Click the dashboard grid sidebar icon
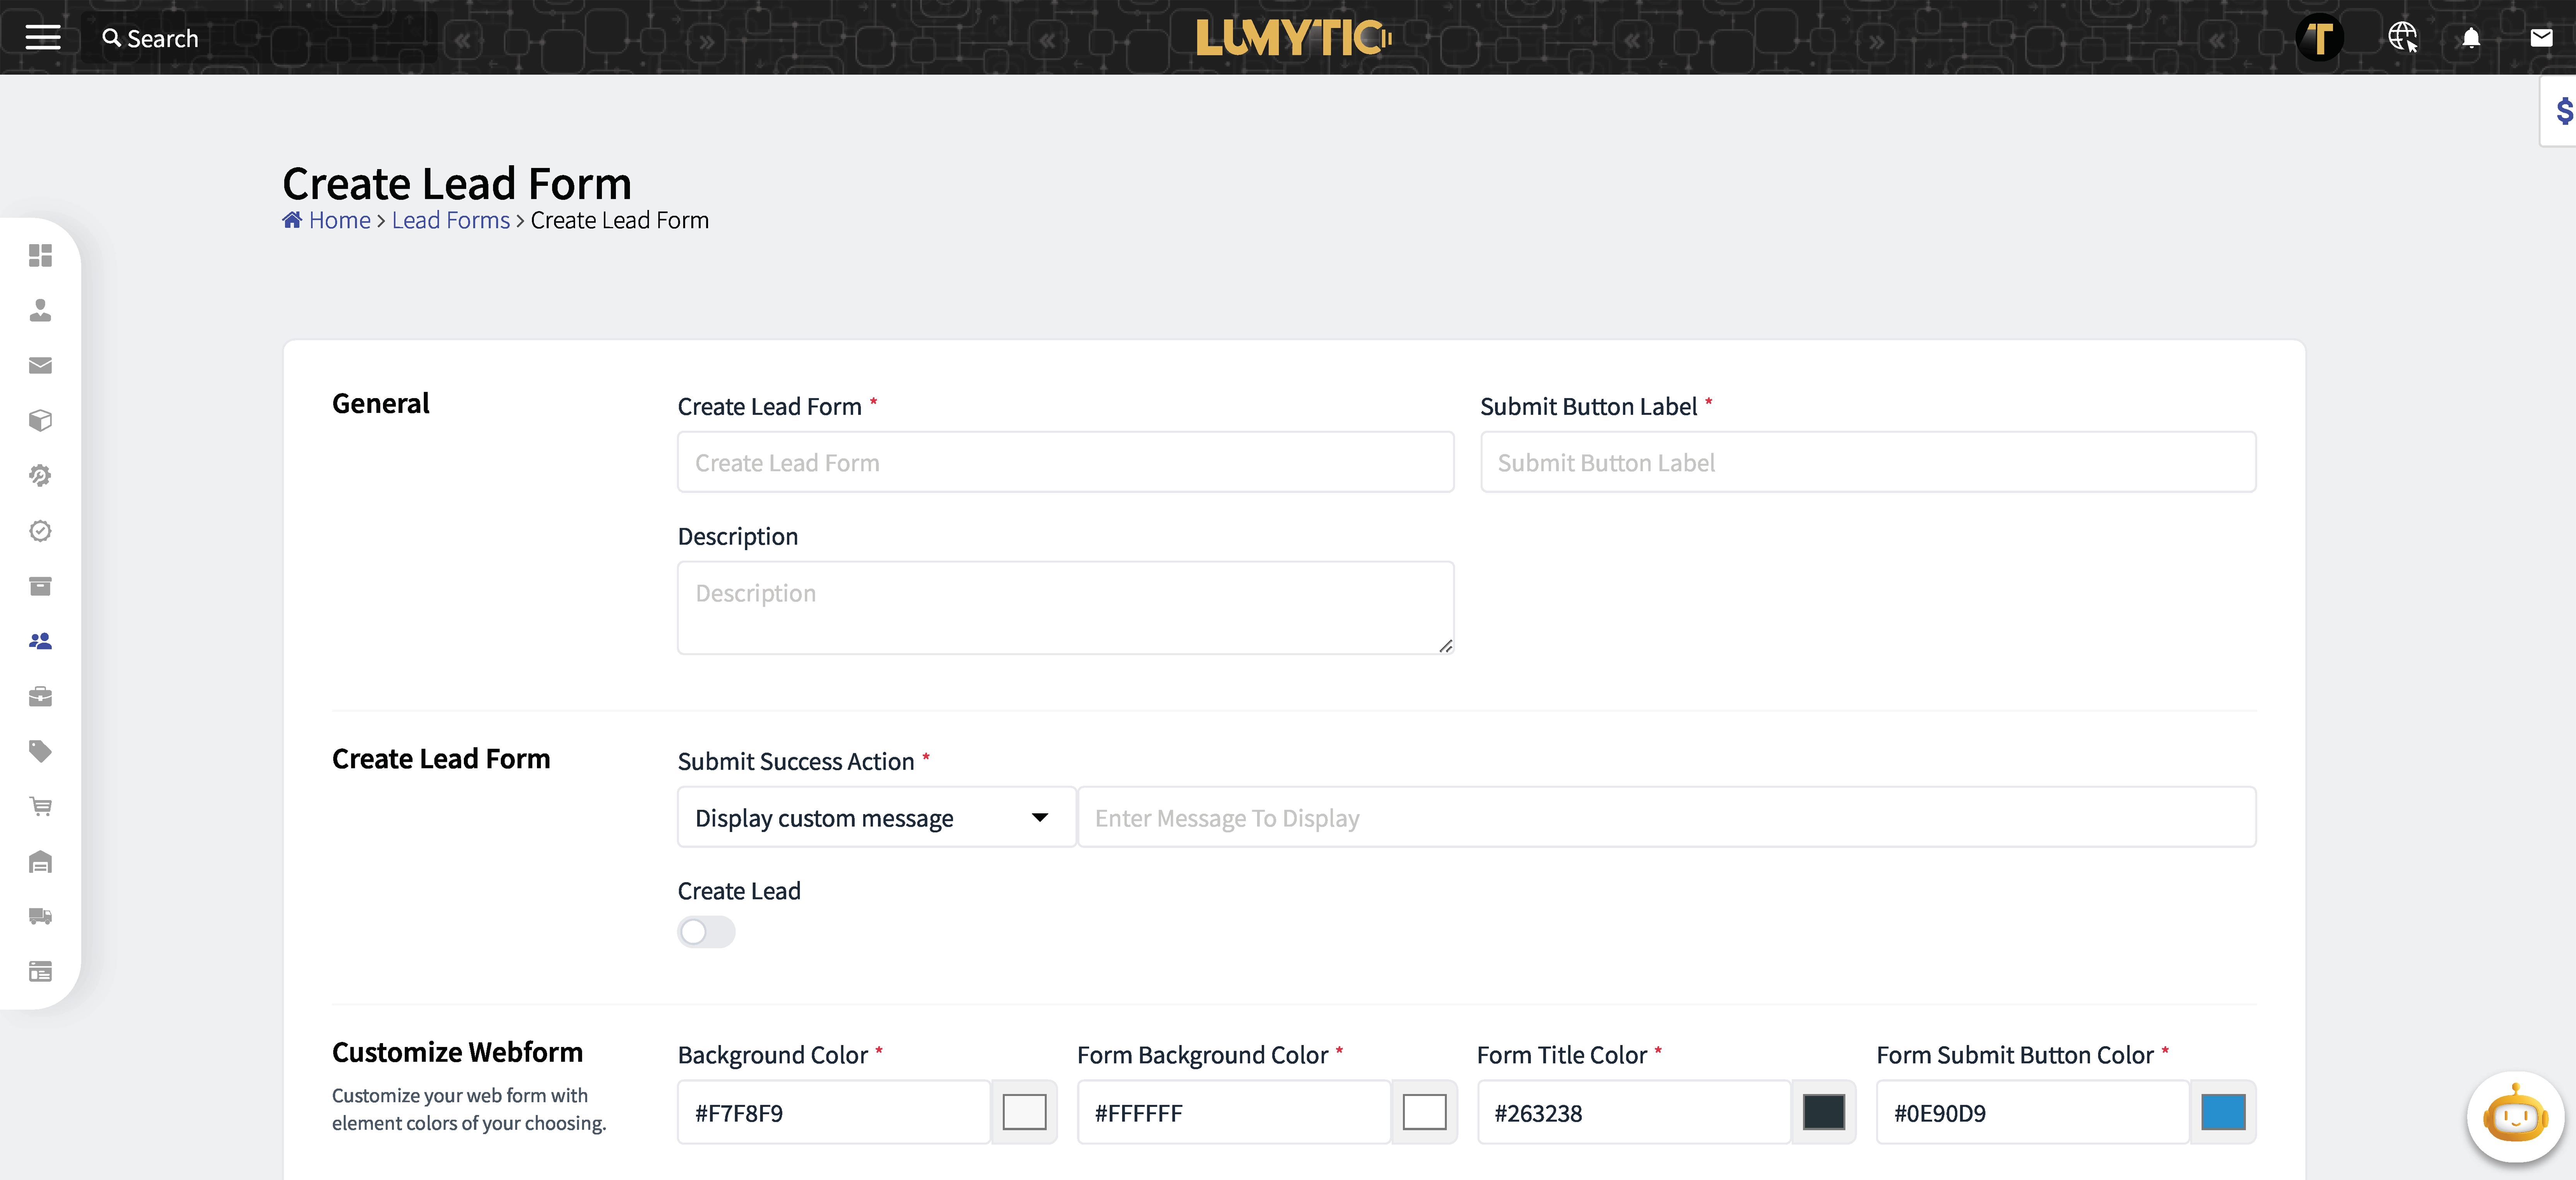 [40, 256]
